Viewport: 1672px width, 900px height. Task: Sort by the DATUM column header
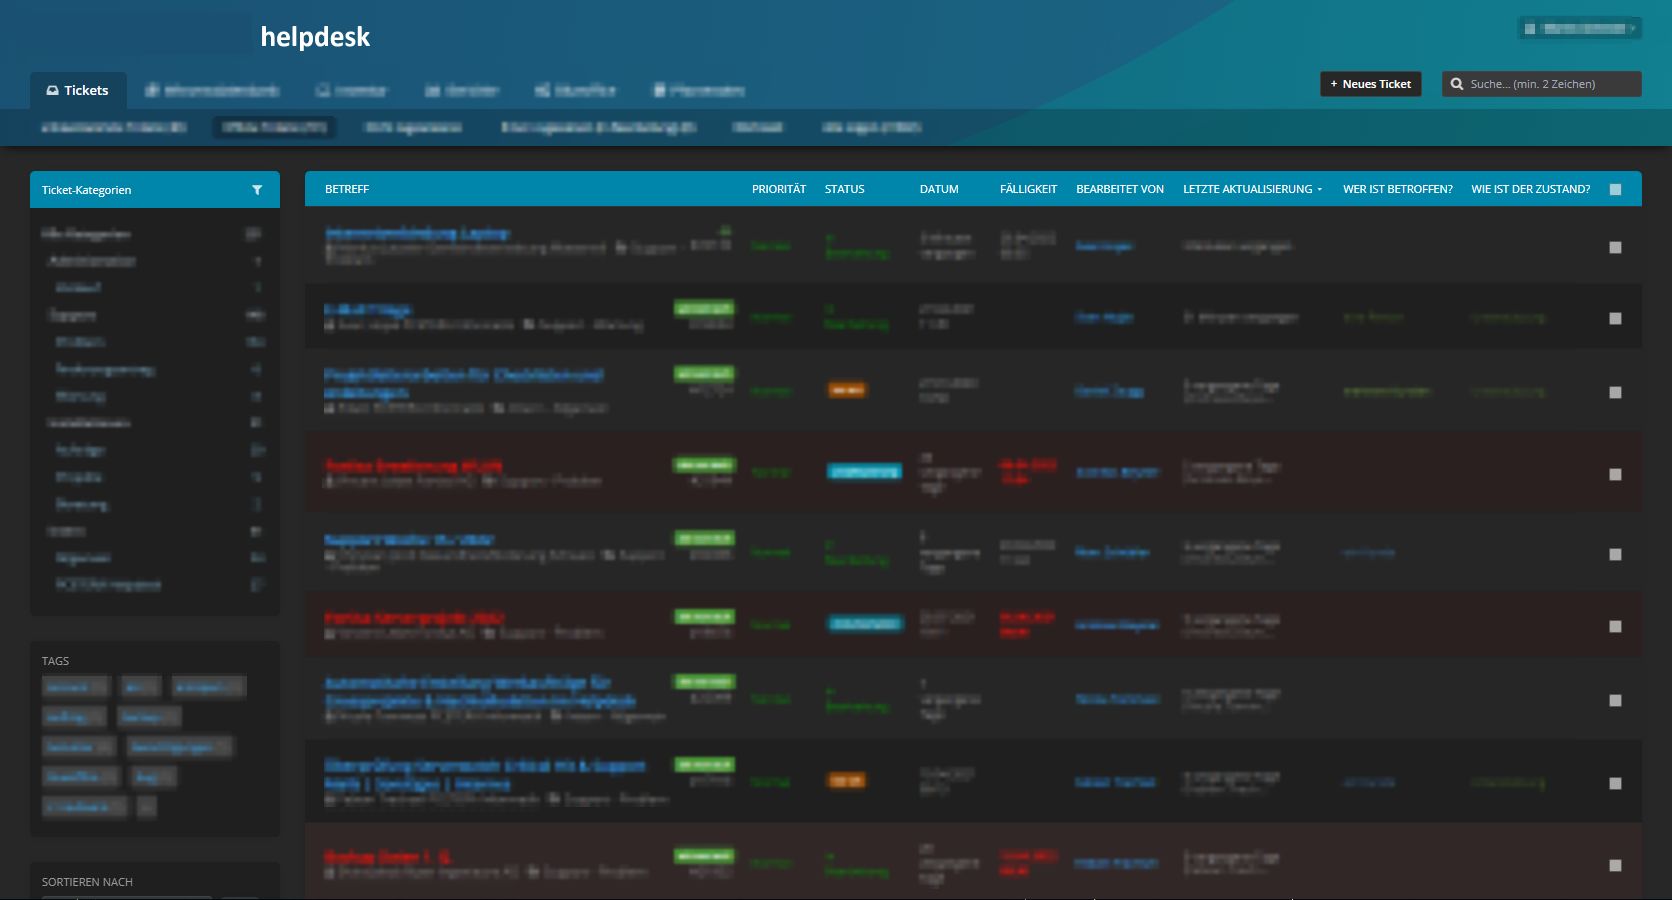coord(939,189)
